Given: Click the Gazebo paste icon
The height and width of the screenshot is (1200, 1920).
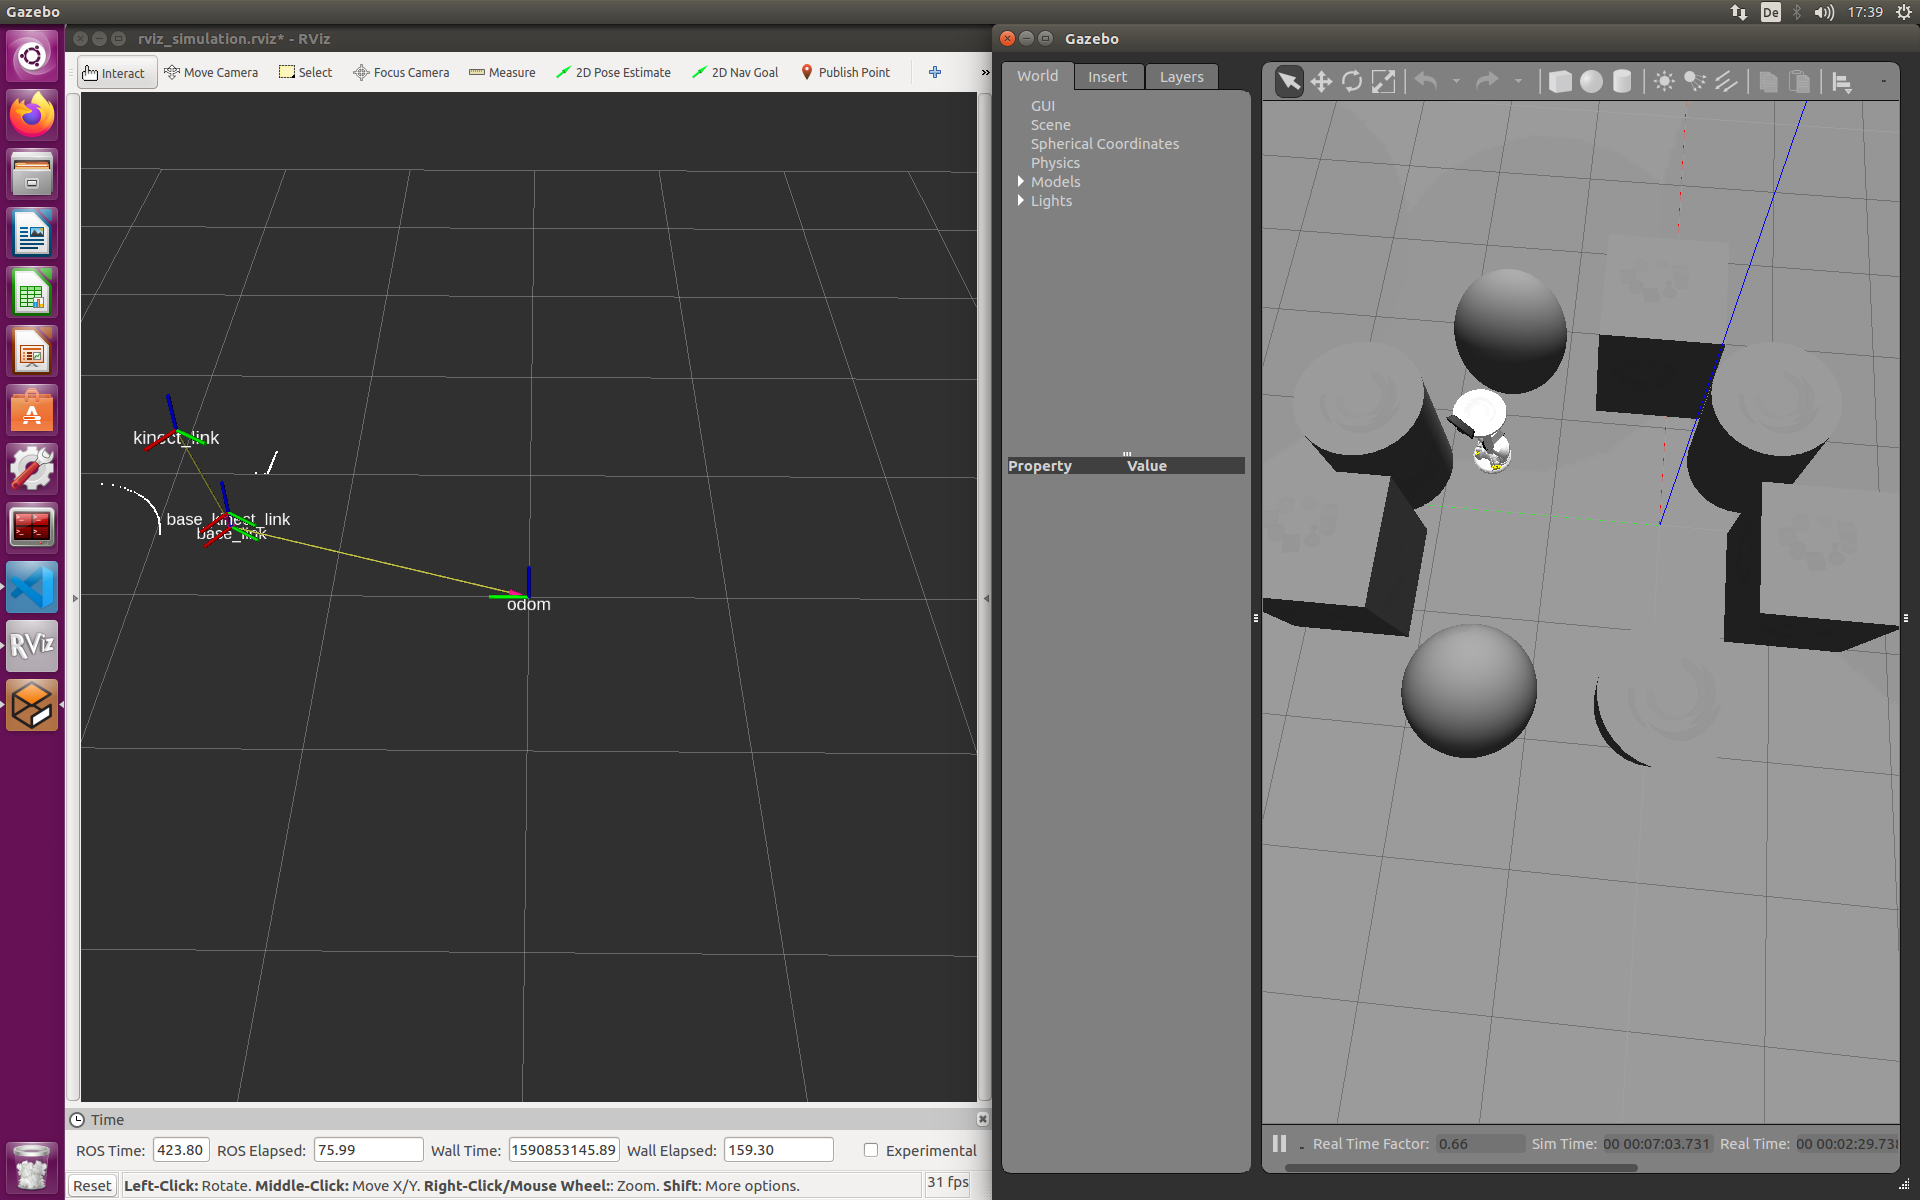Looking at the screenshot, I should click(x=1799, y=81).
